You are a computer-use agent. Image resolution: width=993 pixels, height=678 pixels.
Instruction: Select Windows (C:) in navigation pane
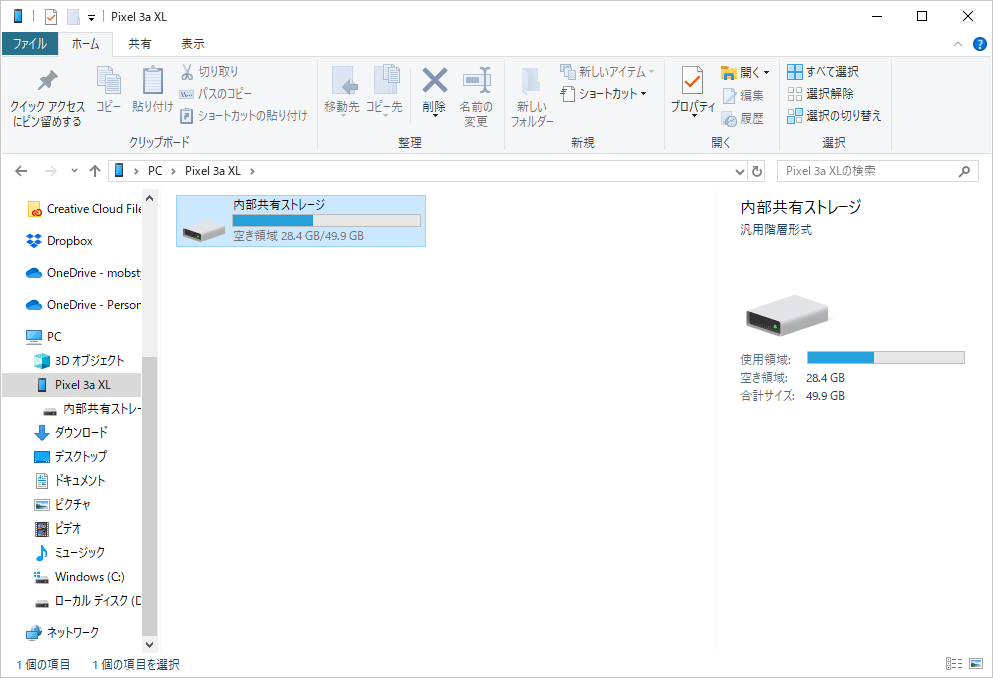[x=89, y=577]
